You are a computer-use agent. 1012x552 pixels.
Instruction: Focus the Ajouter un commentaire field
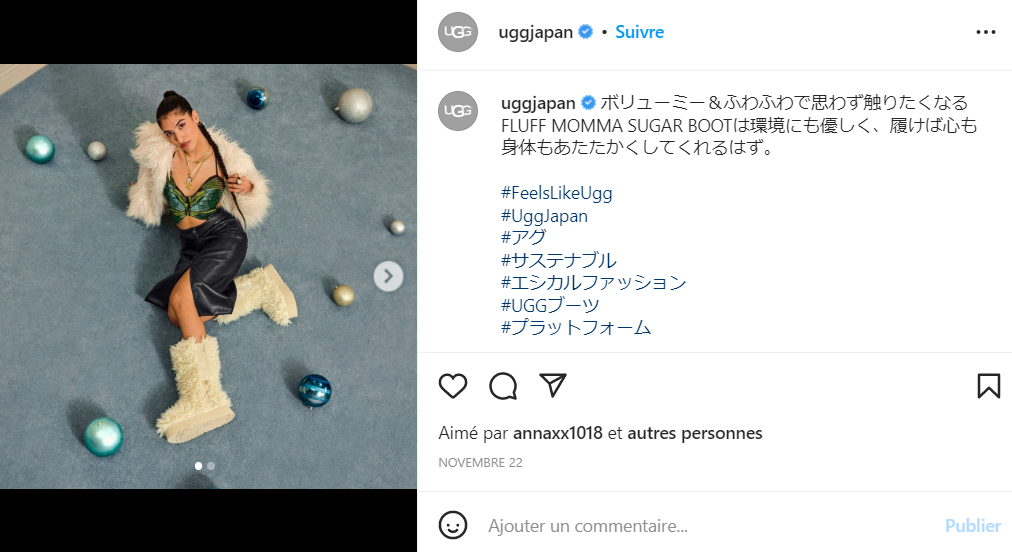710,526
